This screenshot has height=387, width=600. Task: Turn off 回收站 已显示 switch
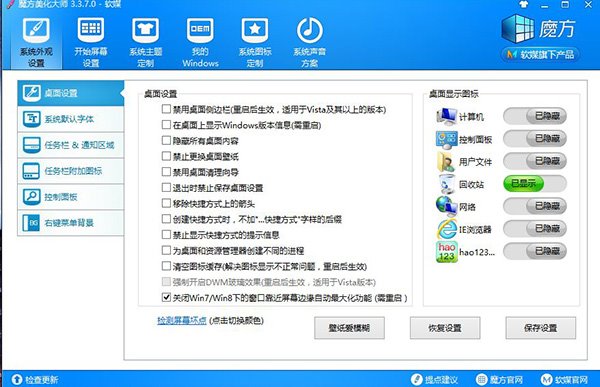coord(535,184)
